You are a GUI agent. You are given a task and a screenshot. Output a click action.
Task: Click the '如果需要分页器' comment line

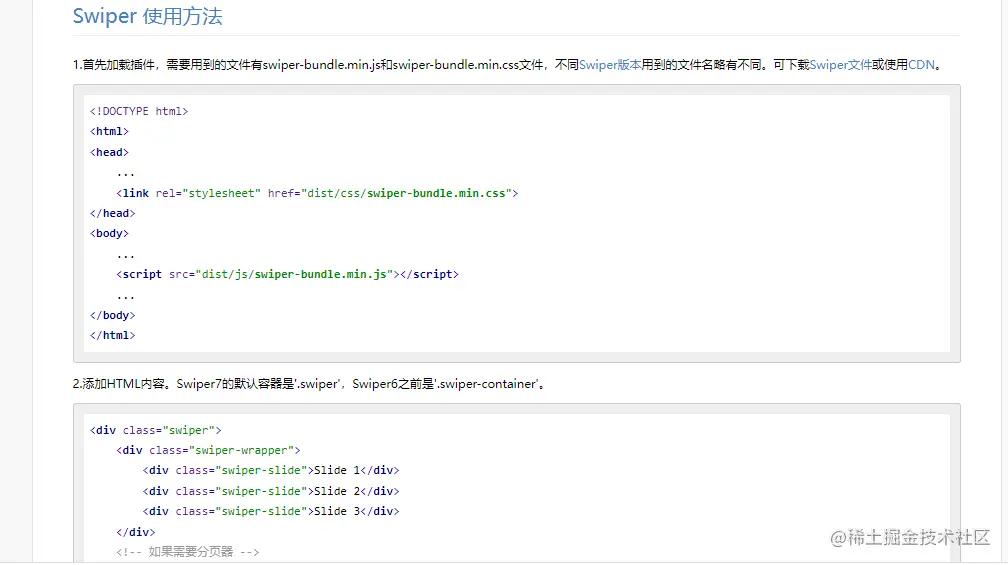click(188, 552)
